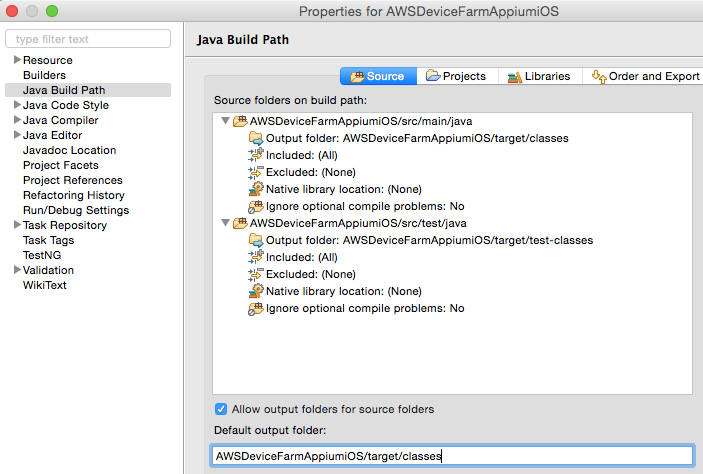703x474 pixels.
Task: Open the Javadoc Location page
Action: coord(69,150)
